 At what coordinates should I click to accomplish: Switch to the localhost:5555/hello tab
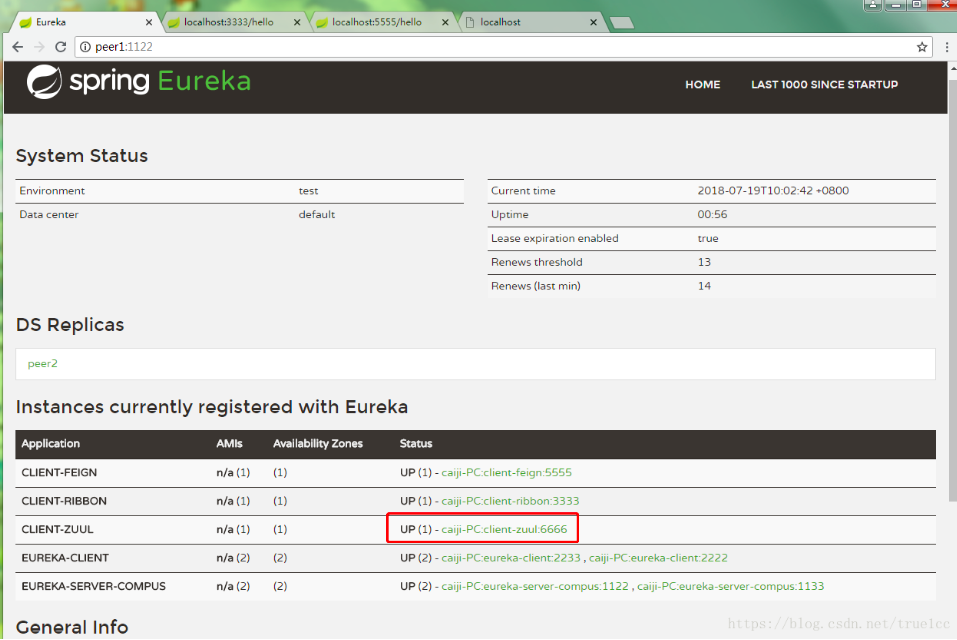(382, 22)
